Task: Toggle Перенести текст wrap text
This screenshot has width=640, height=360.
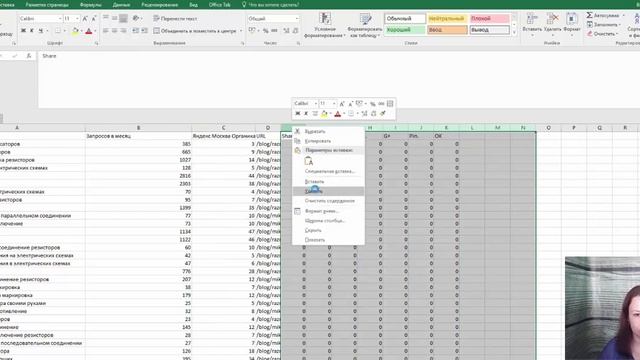Action: click(x=175, y=19)
